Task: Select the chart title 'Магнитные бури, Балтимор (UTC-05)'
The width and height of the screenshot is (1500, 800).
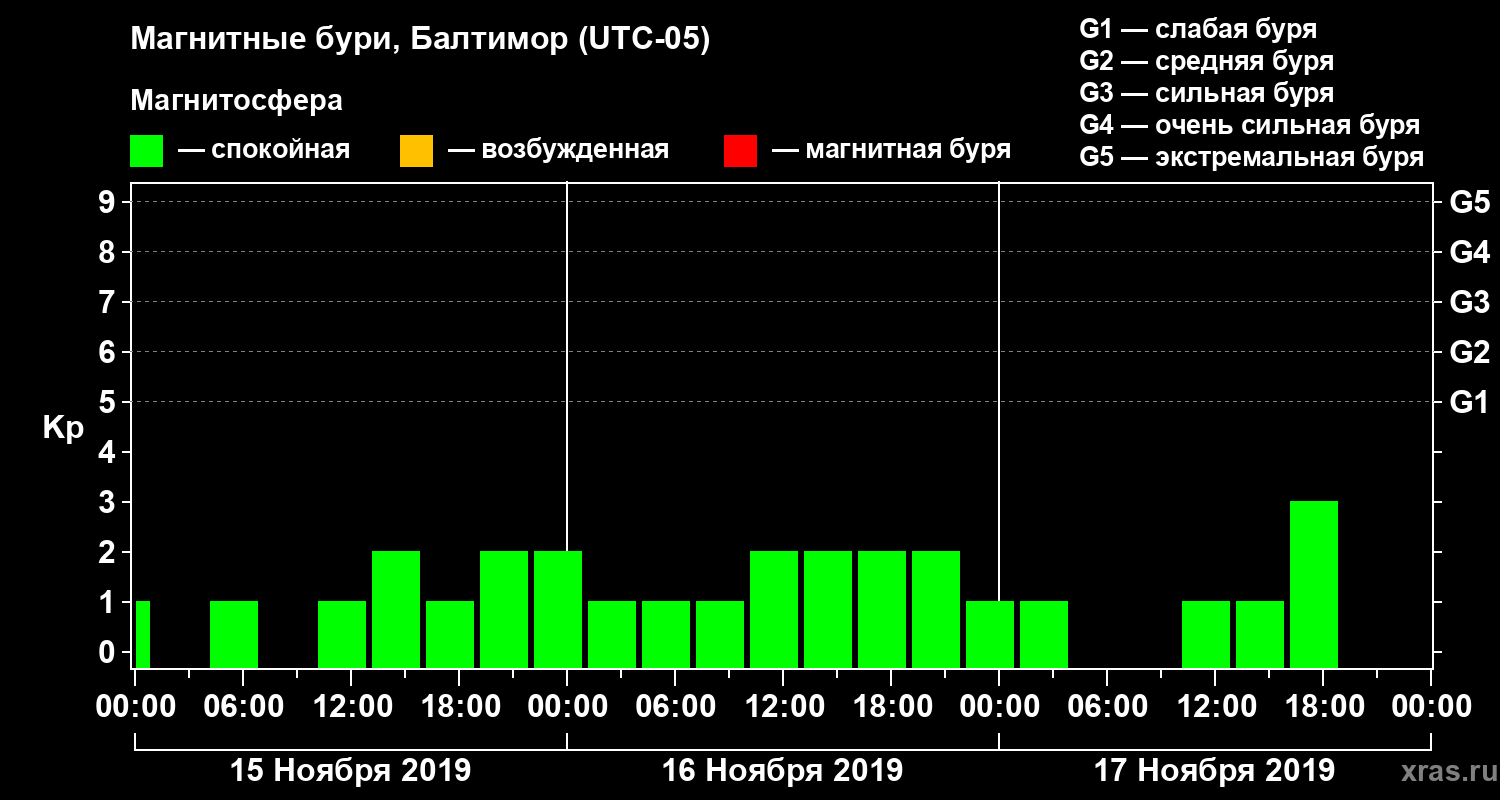Action: (420, 40)
